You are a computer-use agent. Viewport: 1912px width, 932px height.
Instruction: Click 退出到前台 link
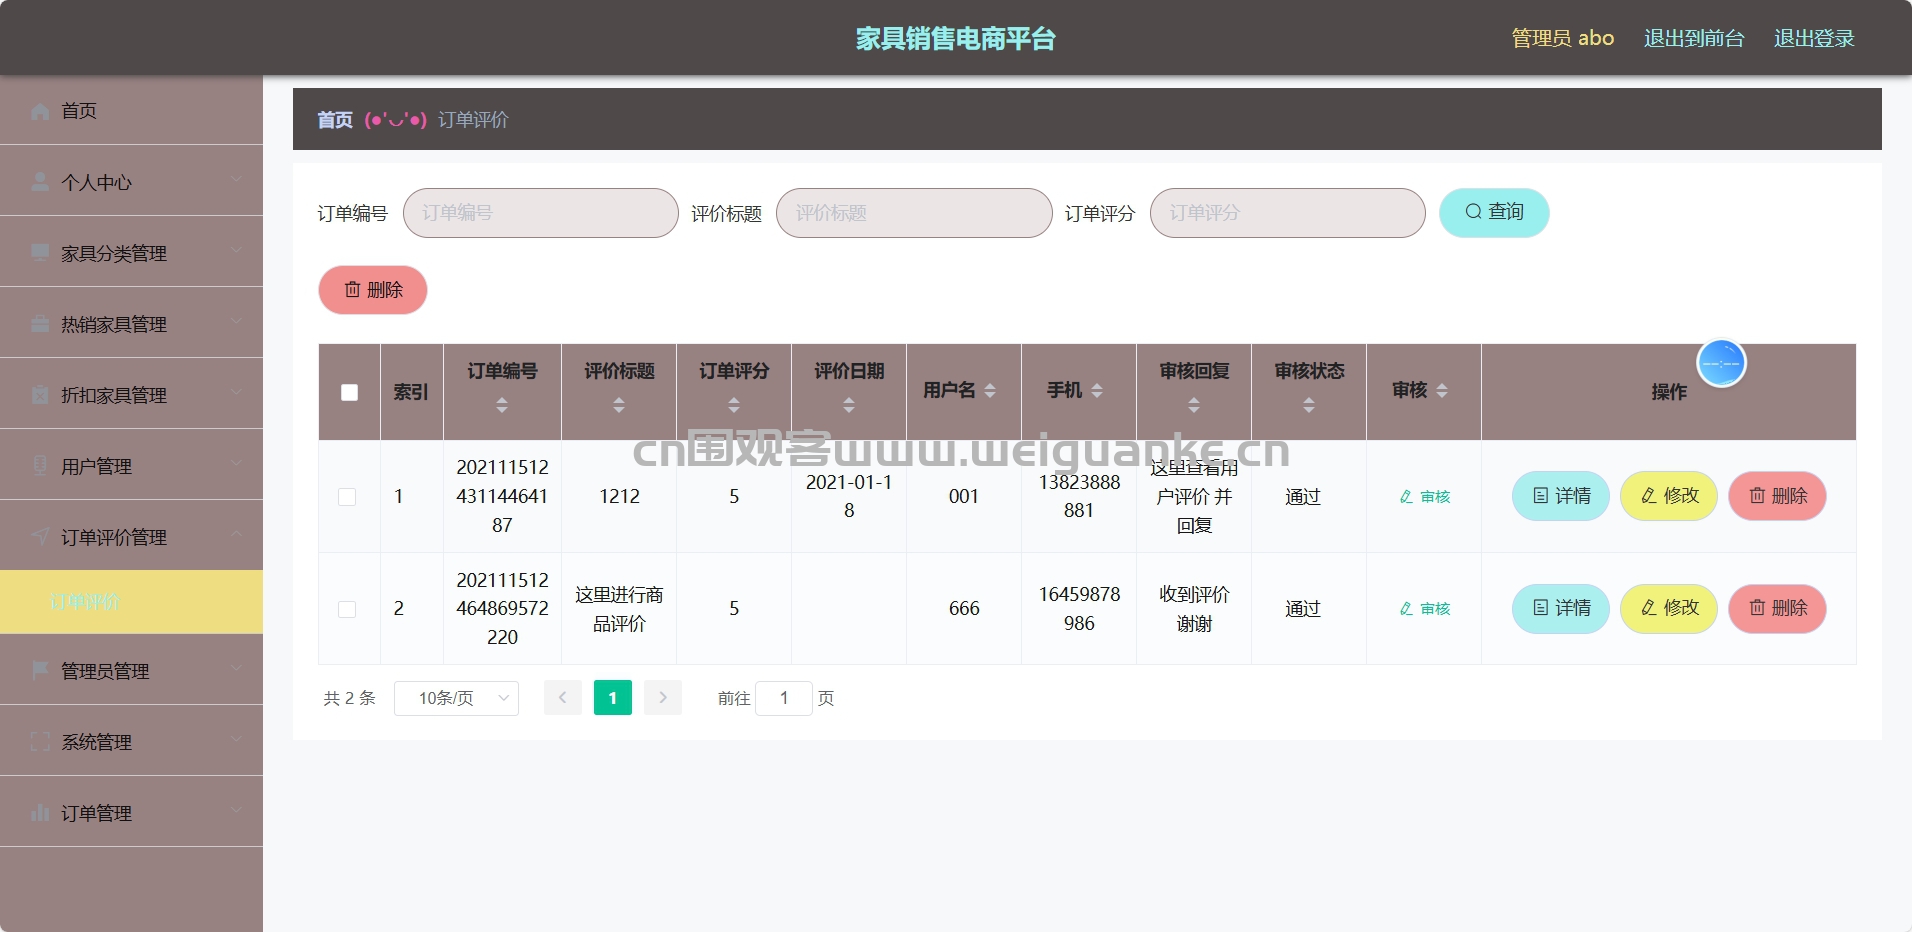[x=1694, y=38]
